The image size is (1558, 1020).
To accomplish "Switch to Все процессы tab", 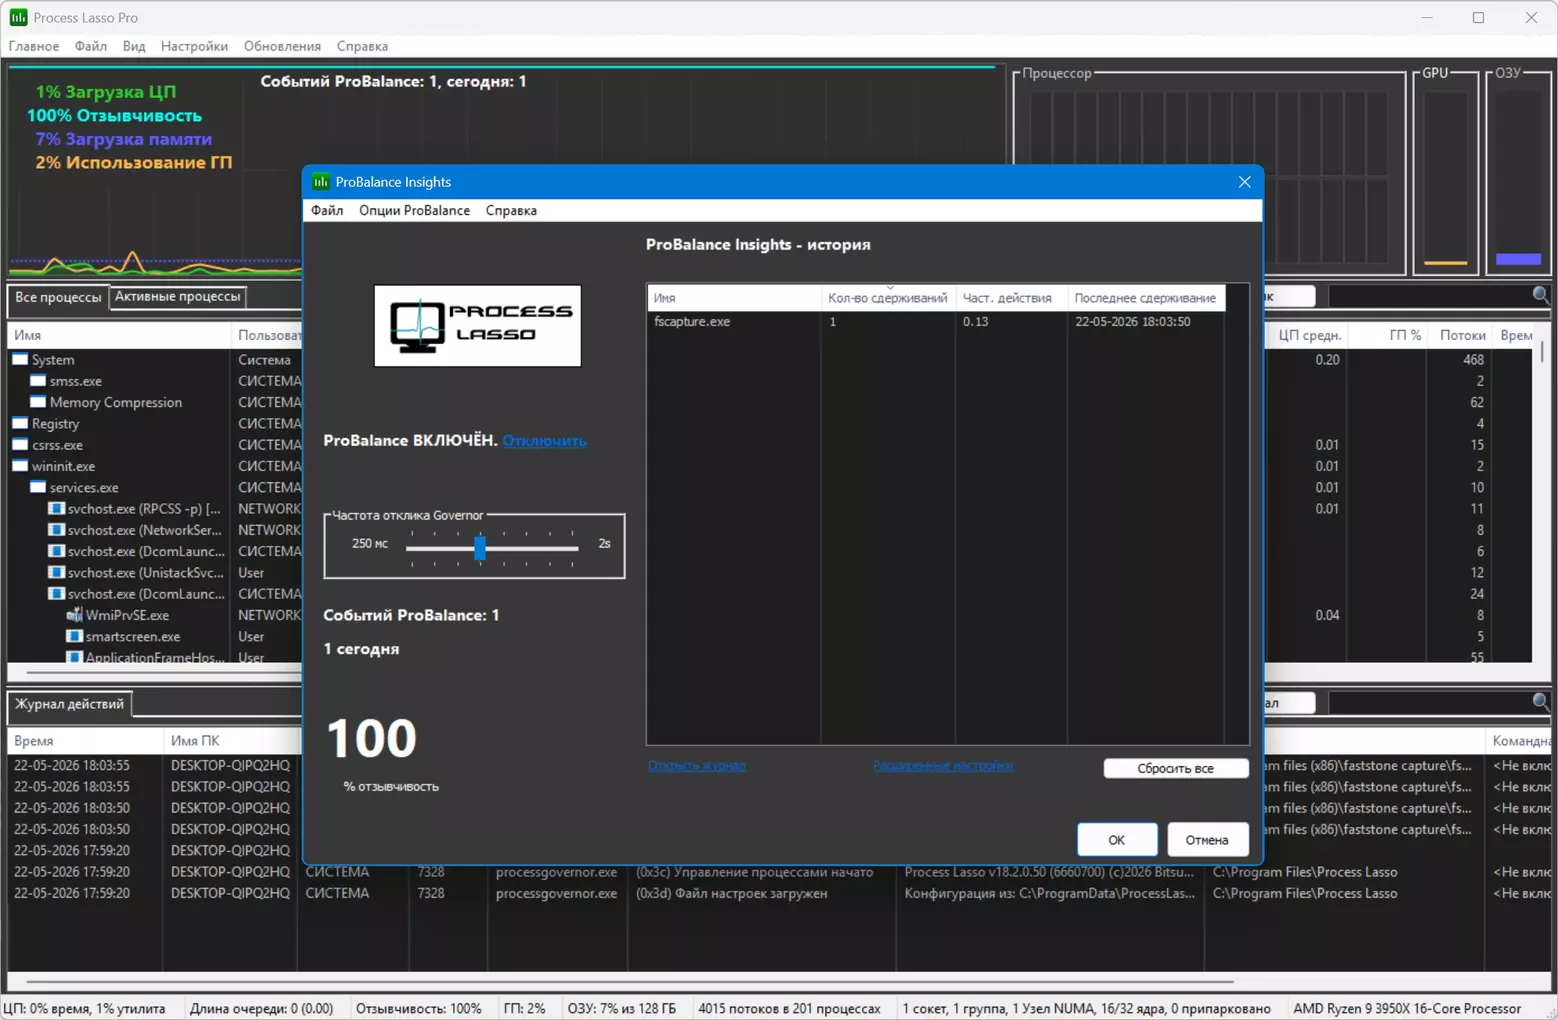I will pyautogui.click(x=58, y=297).
